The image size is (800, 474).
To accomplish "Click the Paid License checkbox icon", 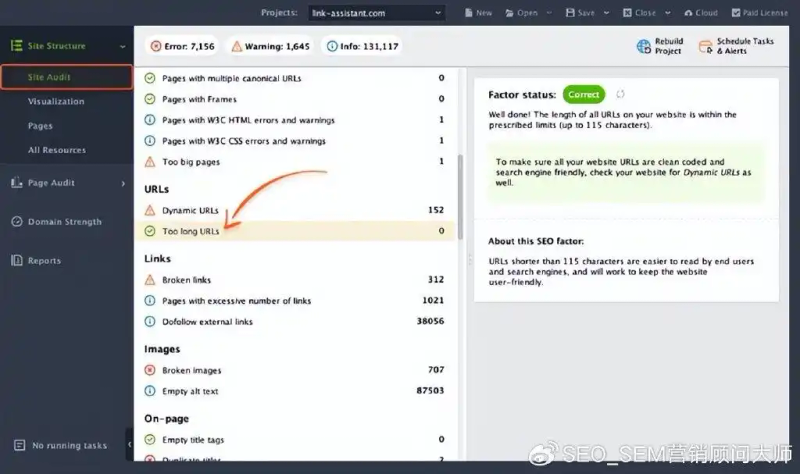I will tap(736, 13).
